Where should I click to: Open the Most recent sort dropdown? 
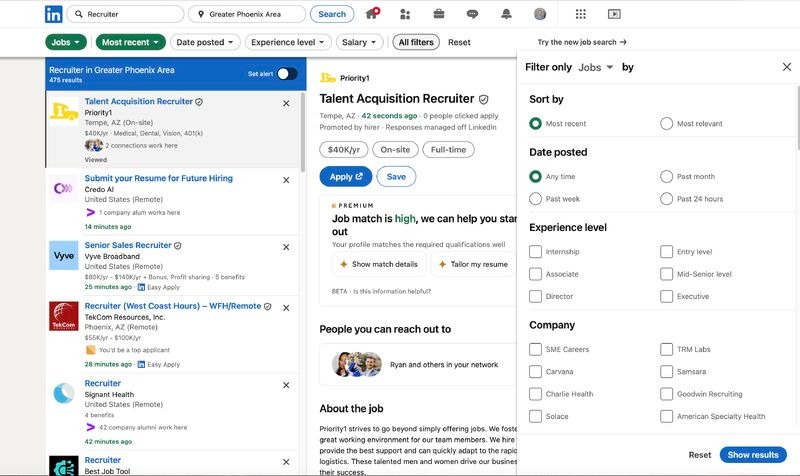click(x=131, y=42)
